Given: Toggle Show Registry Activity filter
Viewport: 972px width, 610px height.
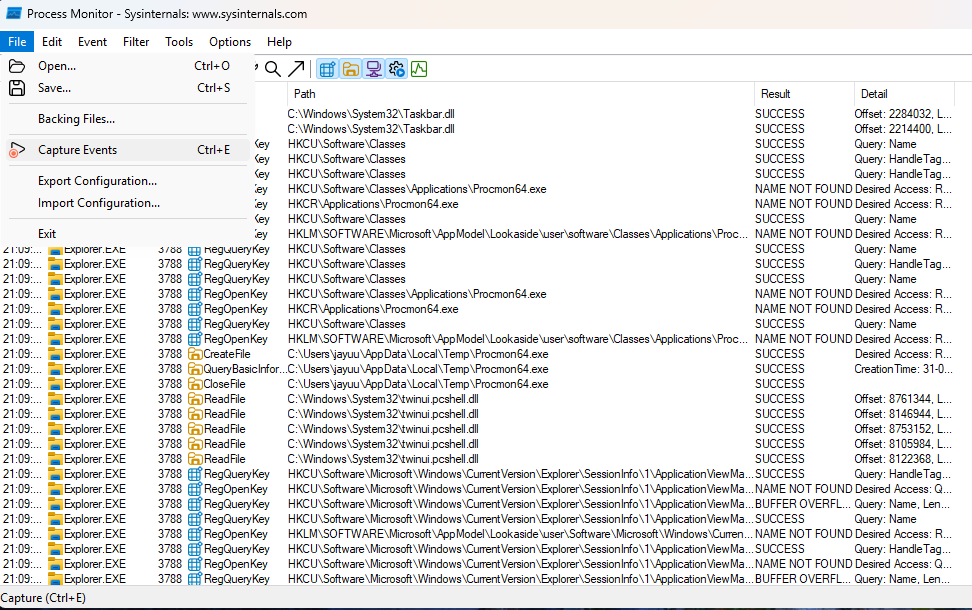Looking at the screenshot, I should tap(327, 69).
